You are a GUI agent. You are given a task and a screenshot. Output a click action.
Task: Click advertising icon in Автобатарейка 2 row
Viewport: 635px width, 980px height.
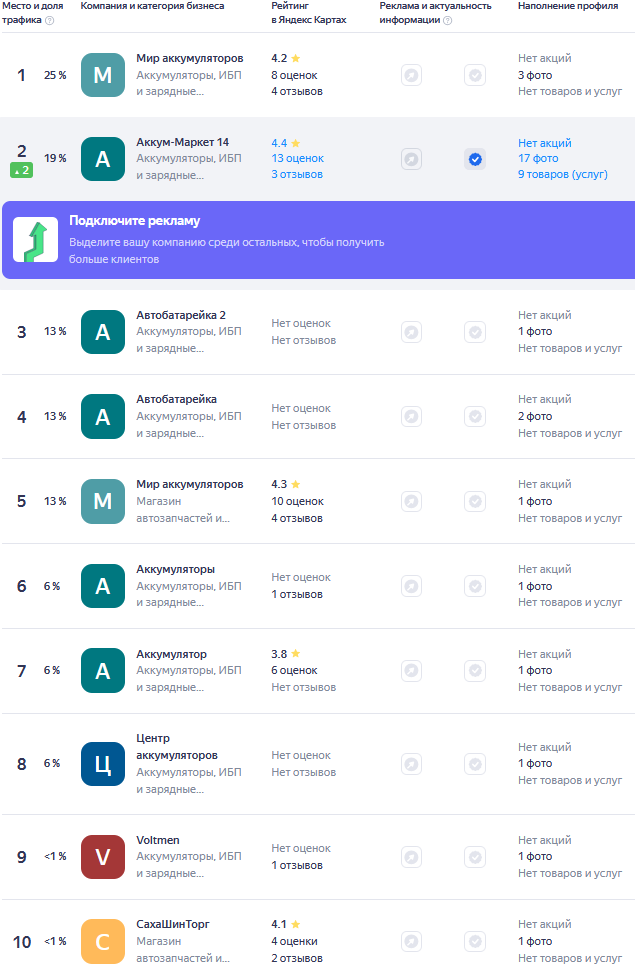411,332
